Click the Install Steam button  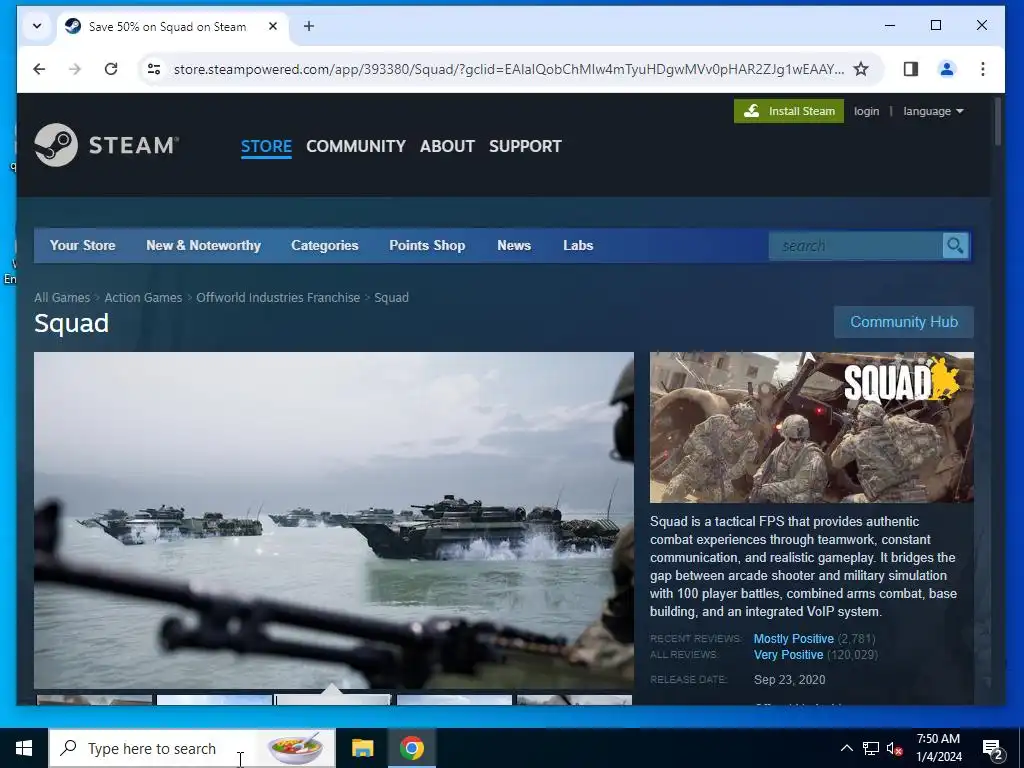click(x=789, y=111)
